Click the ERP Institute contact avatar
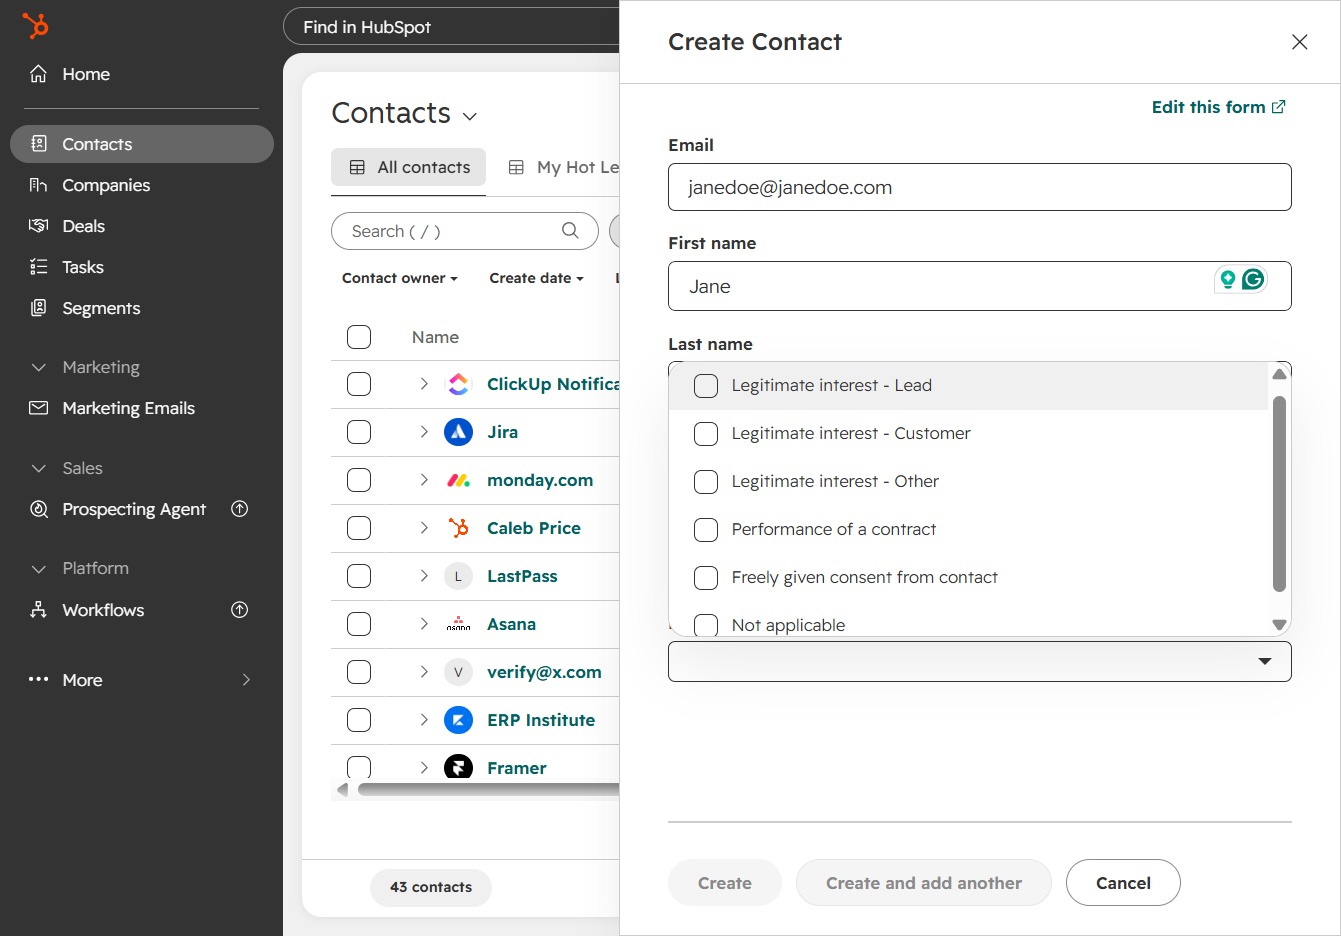This screenshot has height=936, width=1341. [x=458, y=720]
